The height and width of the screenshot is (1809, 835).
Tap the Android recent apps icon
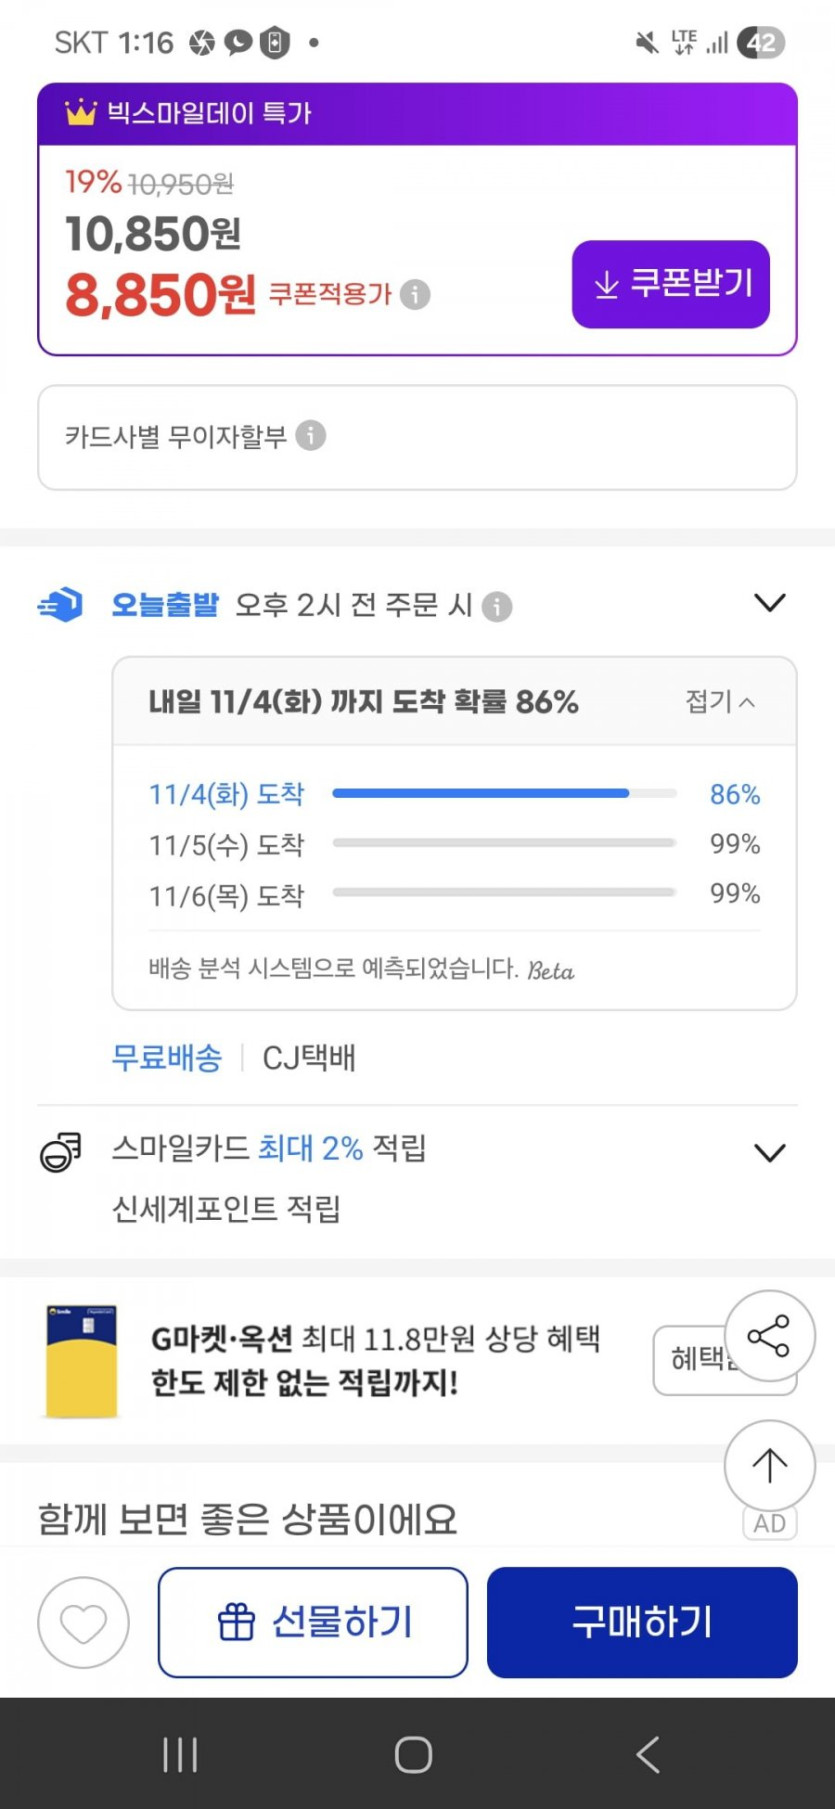(x=180, y=1754)
